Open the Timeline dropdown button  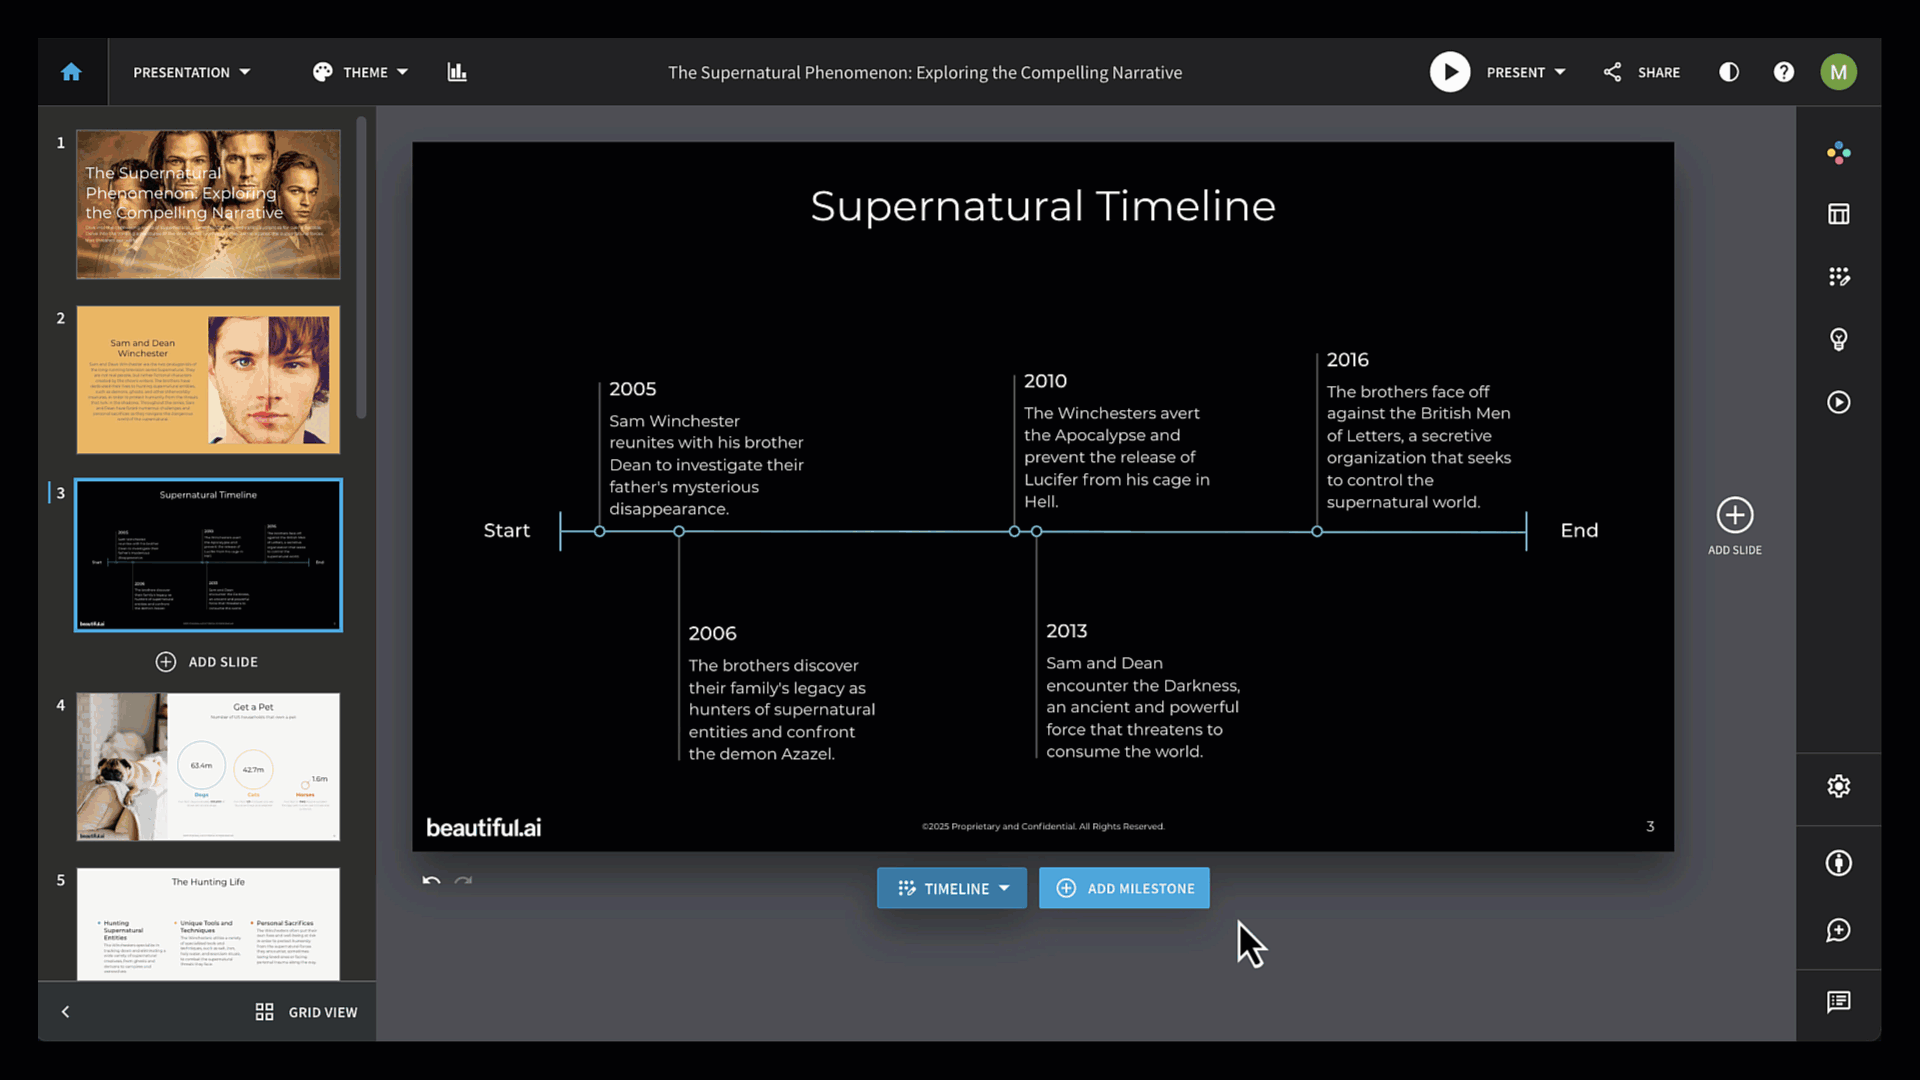click(952, 888)
